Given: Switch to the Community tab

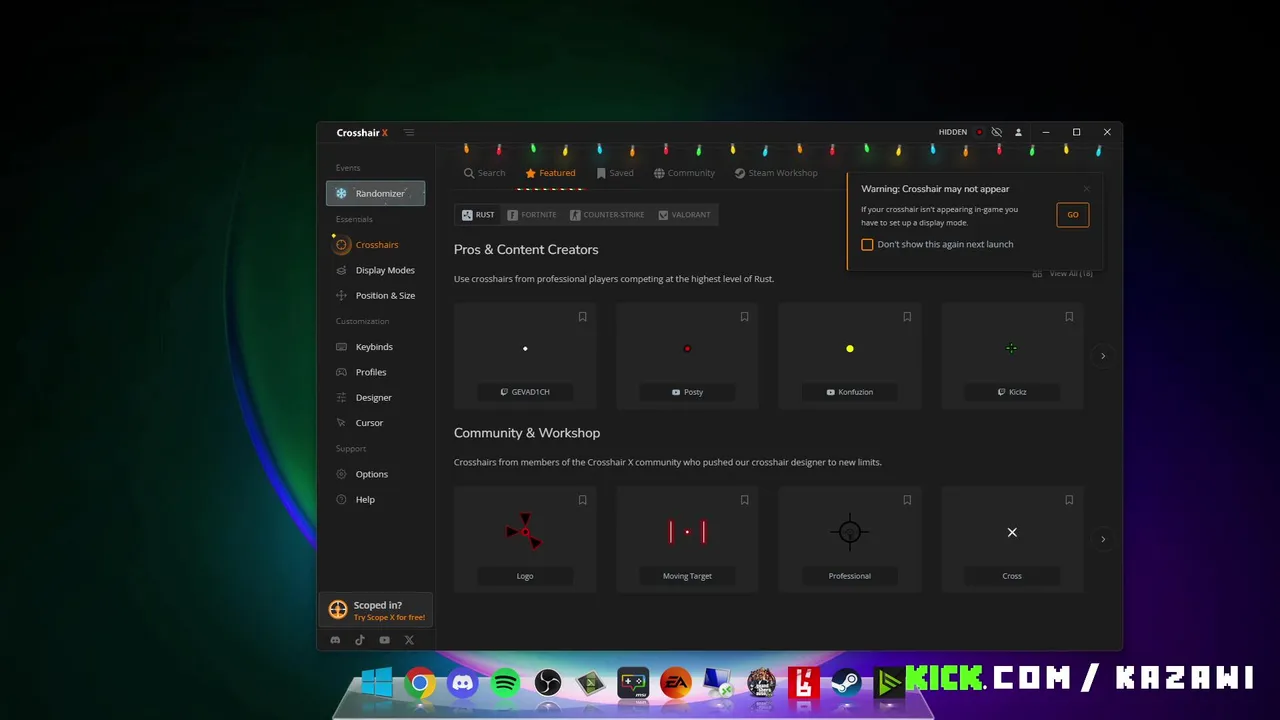Looking at the screenshot, I should (684, 173).
